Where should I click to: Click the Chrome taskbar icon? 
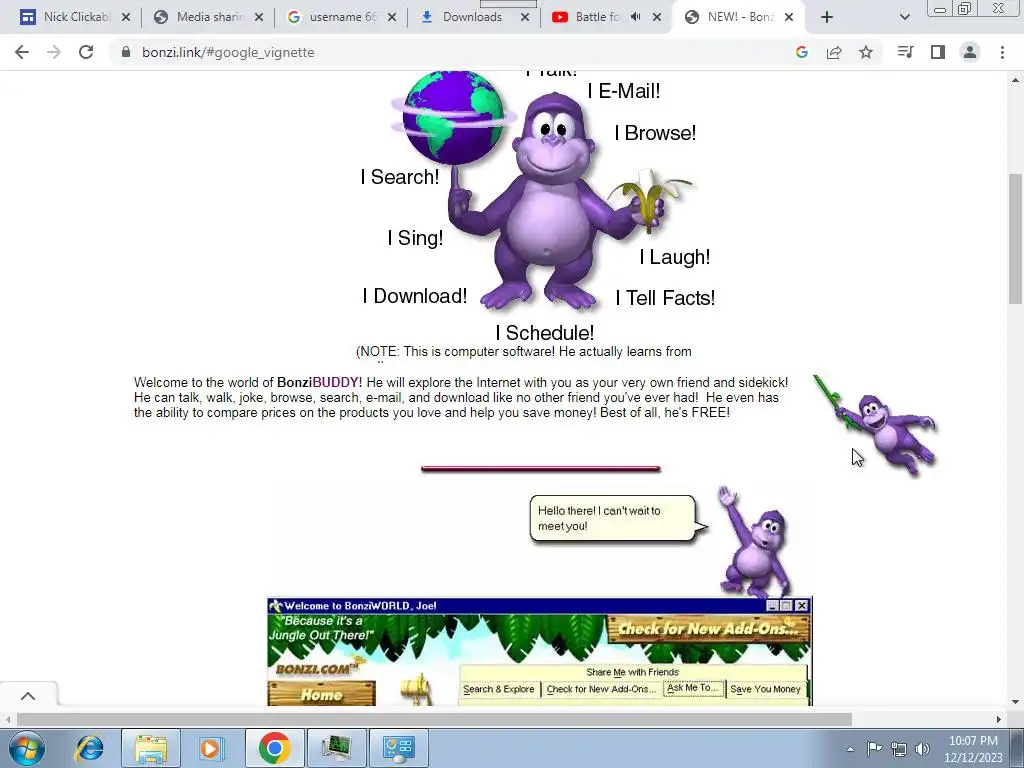pyautogui.click(x=274, y=748)
